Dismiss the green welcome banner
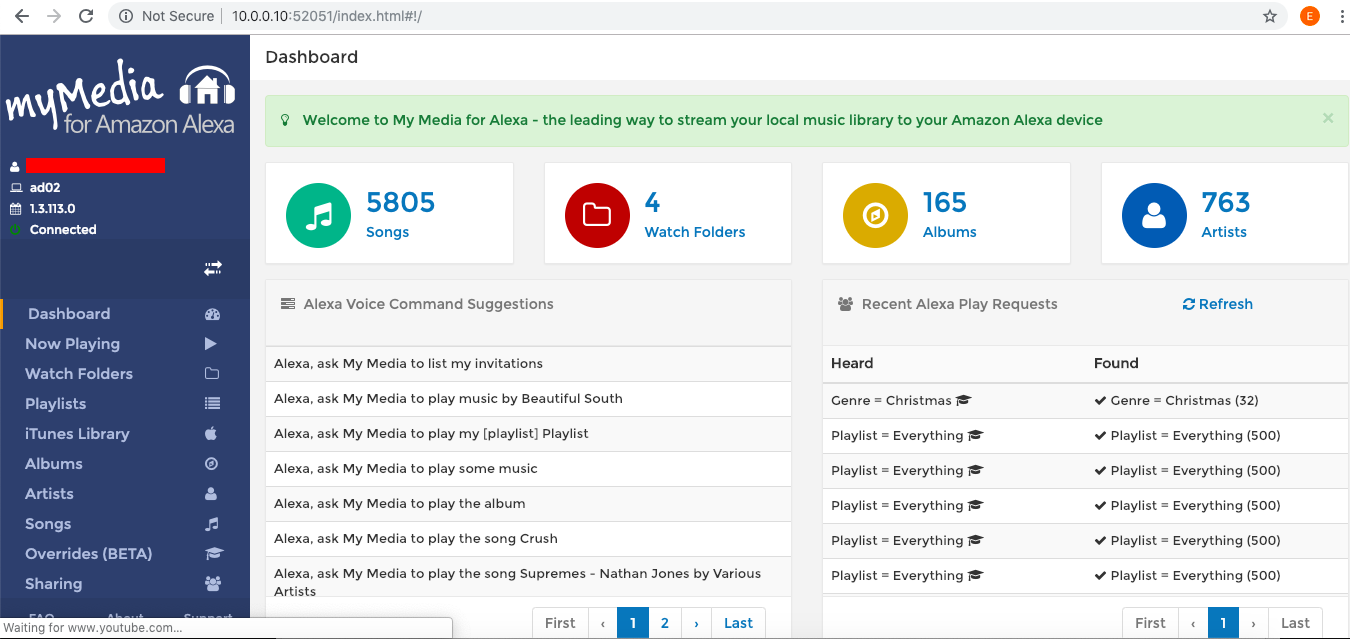The width and height of the screenshot is (1350, 639). (x=1328, y=118)
